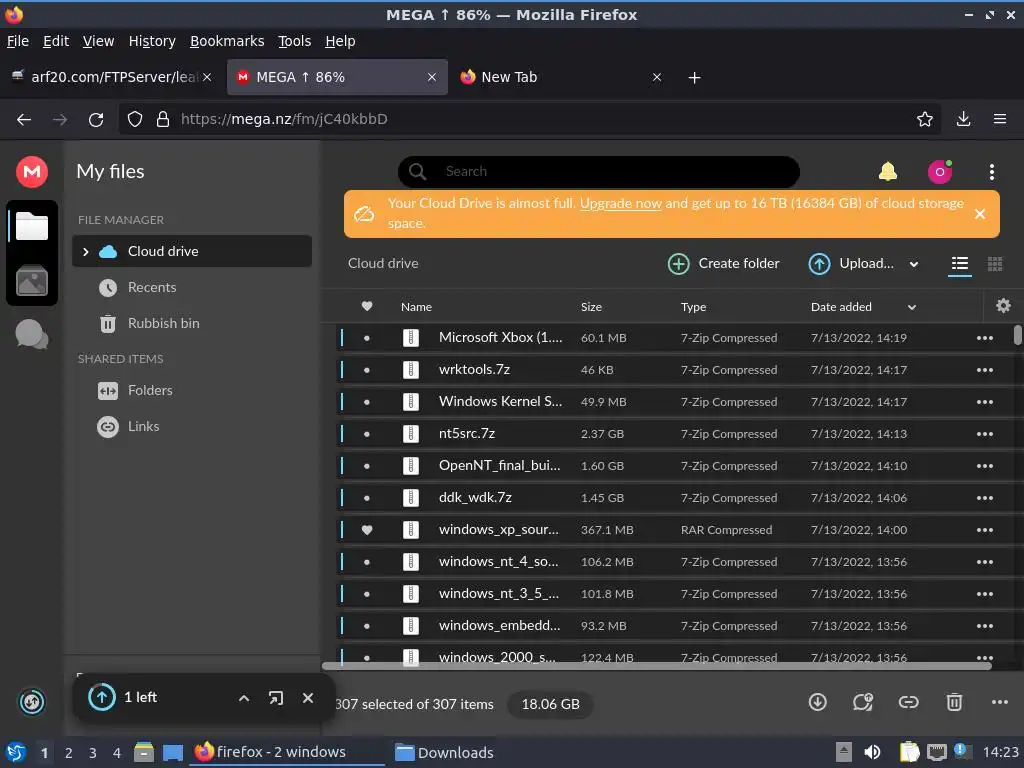
Task: Open the account avatar menu
Action: pyautogui.click(x=940, y=172)
